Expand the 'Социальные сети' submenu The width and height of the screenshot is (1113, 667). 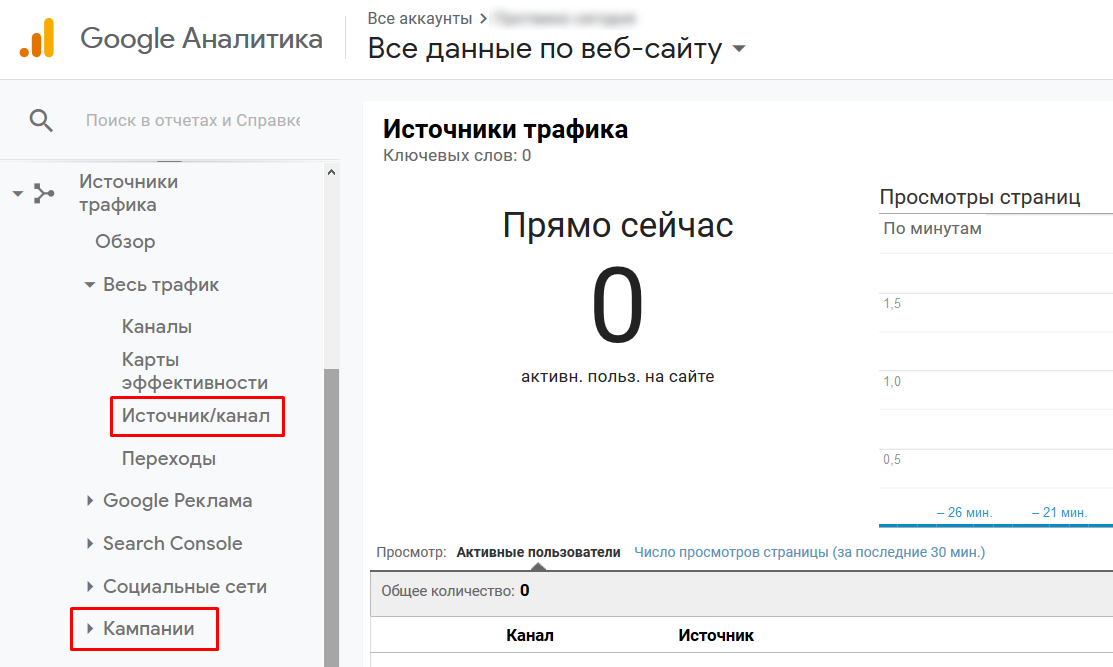(89, 586)
